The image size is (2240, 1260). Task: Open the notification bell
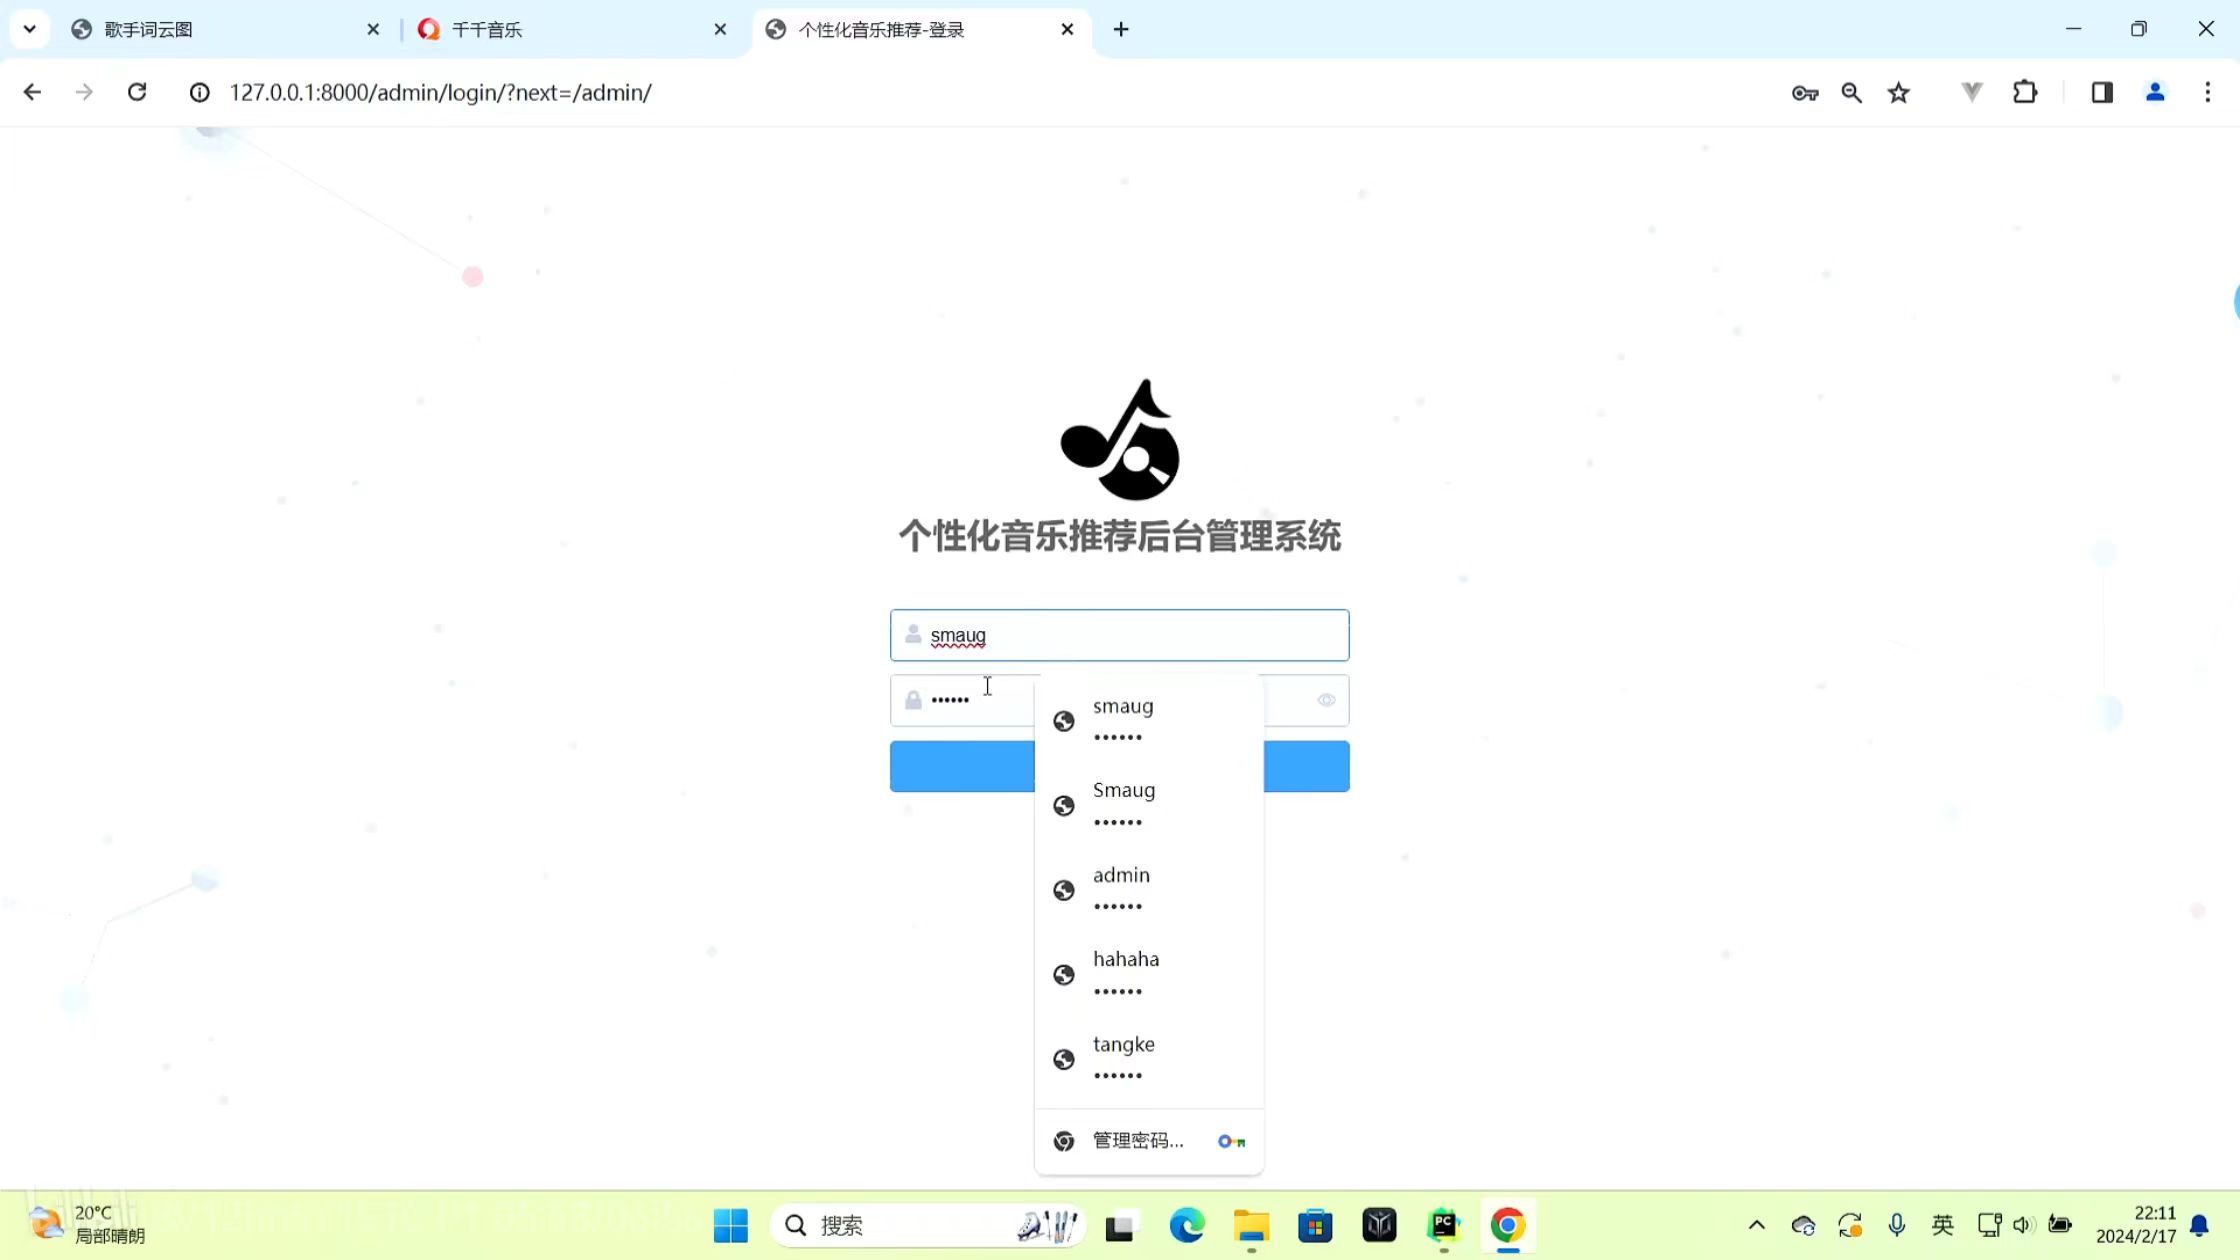coord(2200,1225)
